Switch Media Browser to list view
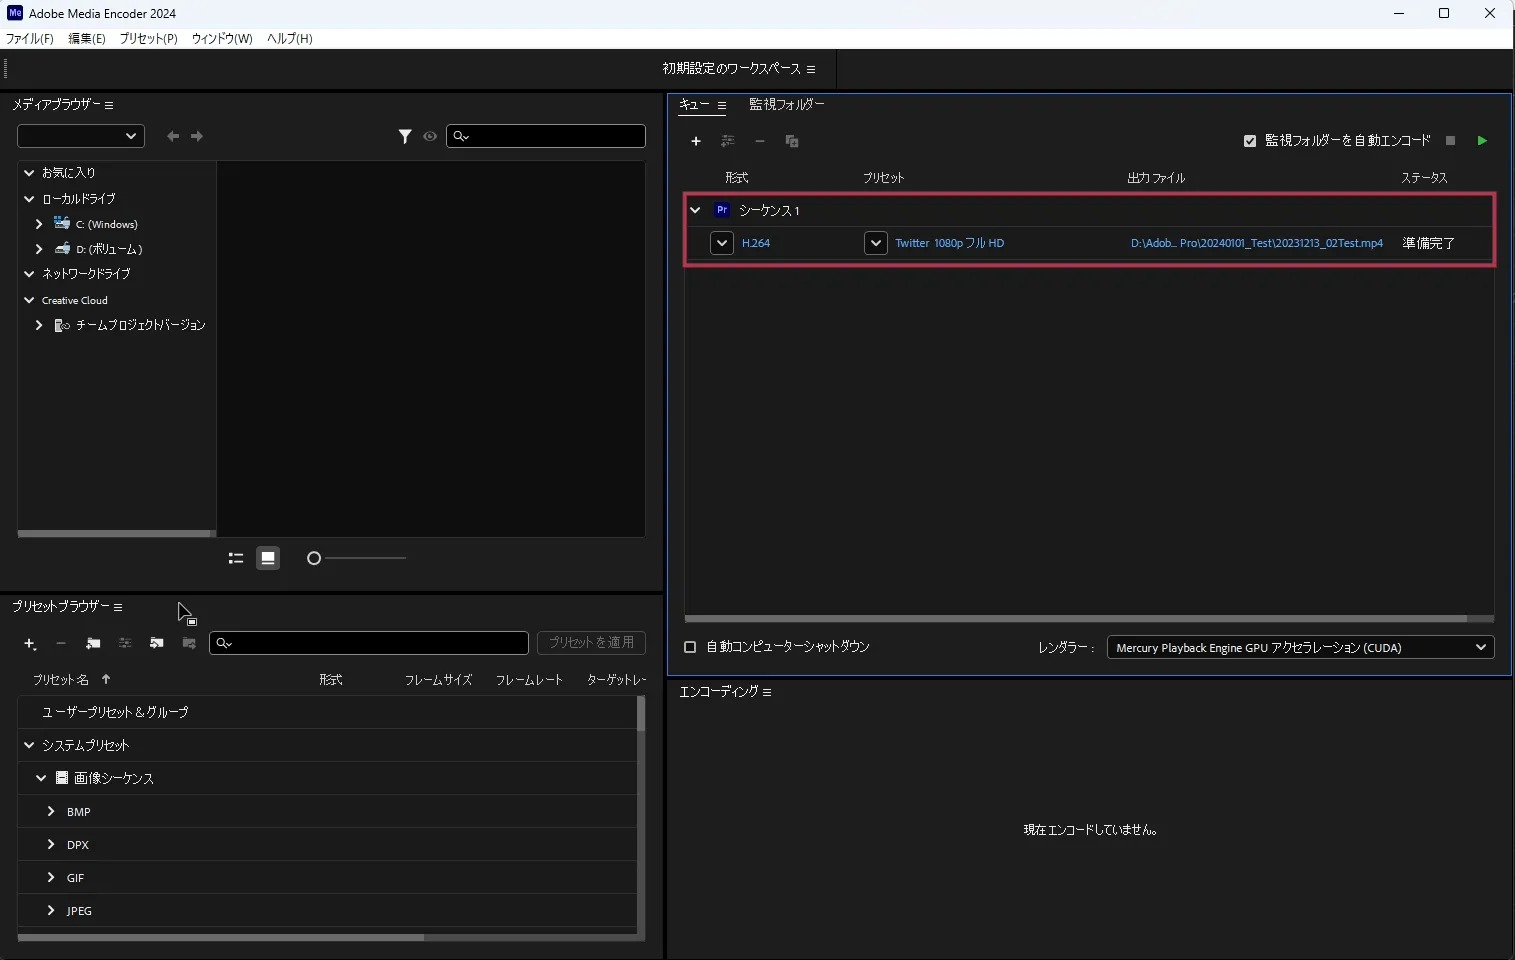The height and width of the screenshot is (960, 1515). (236, 558)
